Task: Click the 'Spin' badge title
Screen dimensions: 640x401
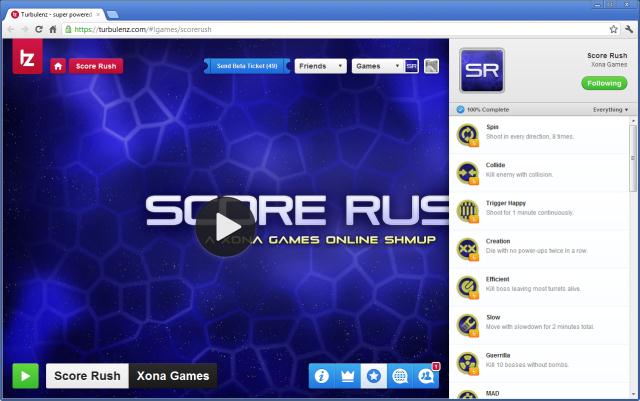Action: (492, 127)
